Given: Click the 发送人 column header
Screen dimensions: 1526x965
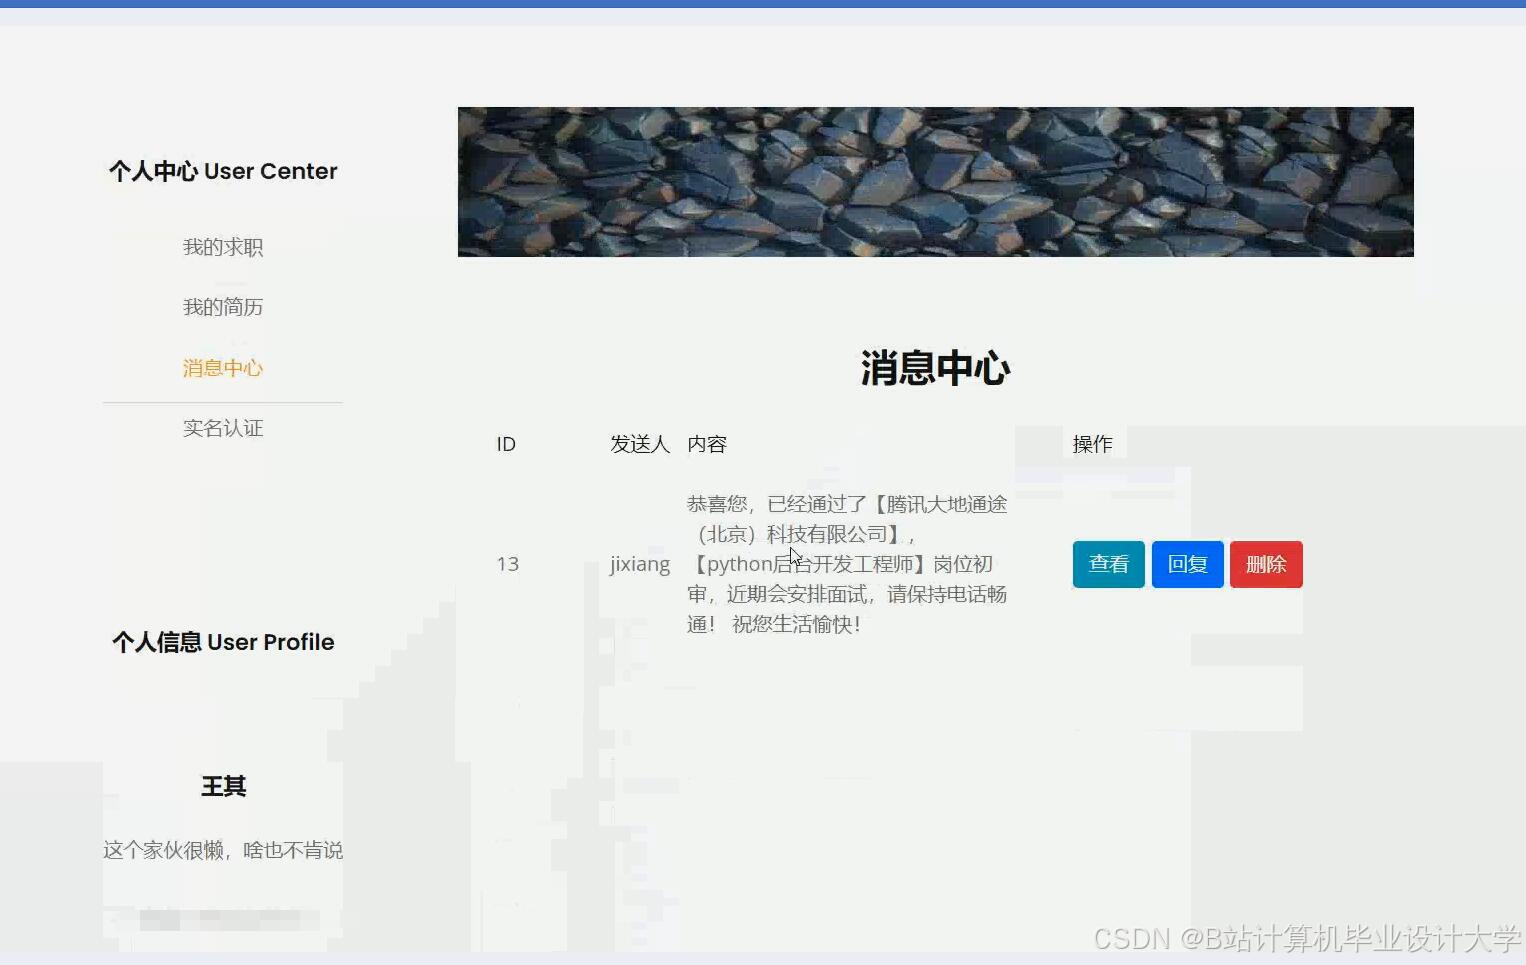Looking at the screenshot, I should pos(640,444).
